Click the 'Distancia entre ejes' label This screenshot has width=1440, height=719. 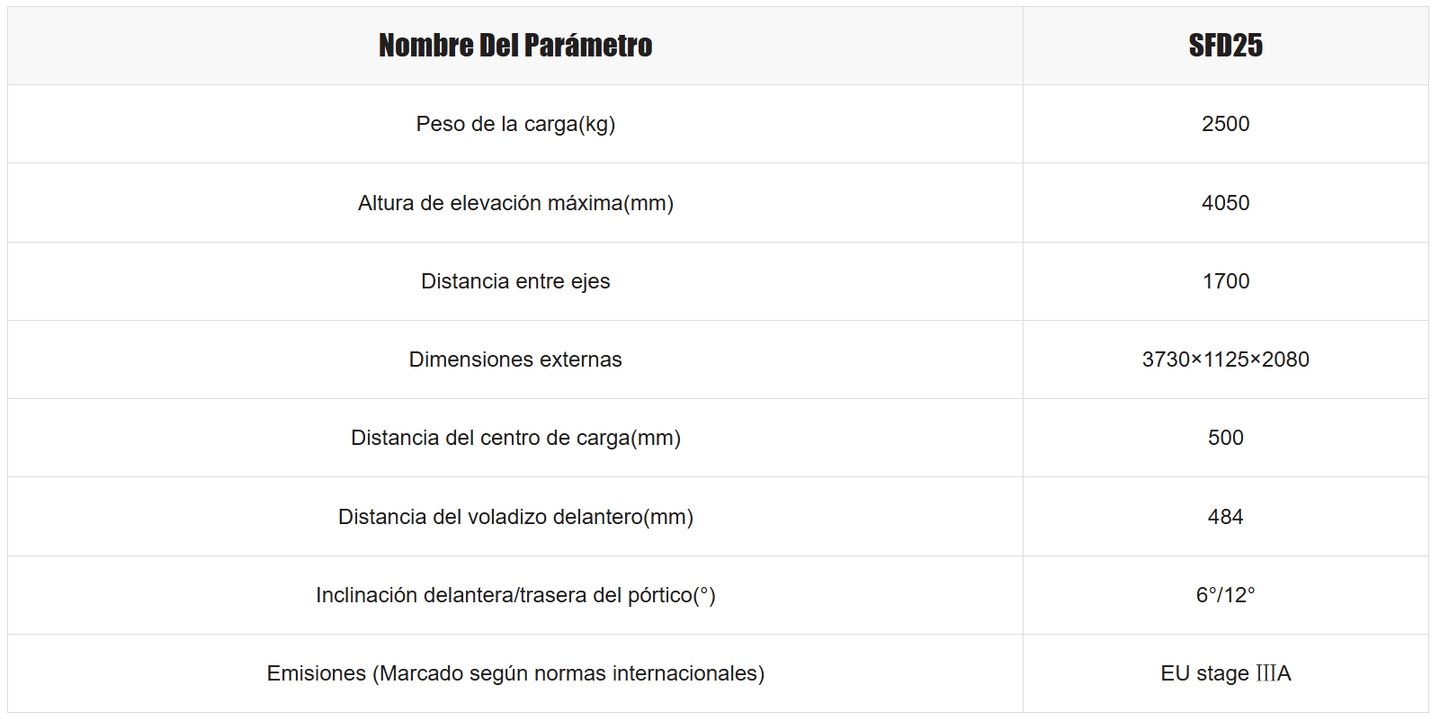[x=515, y=281]
